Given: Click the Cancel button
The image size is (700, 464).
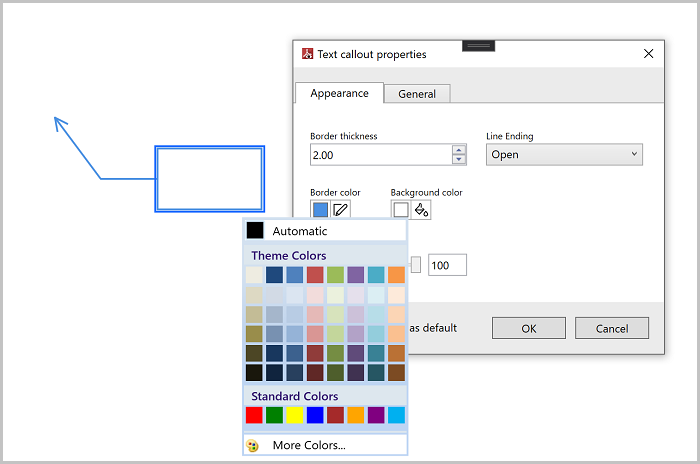Looking at the screenshot, I should click(x=612, y=328).
